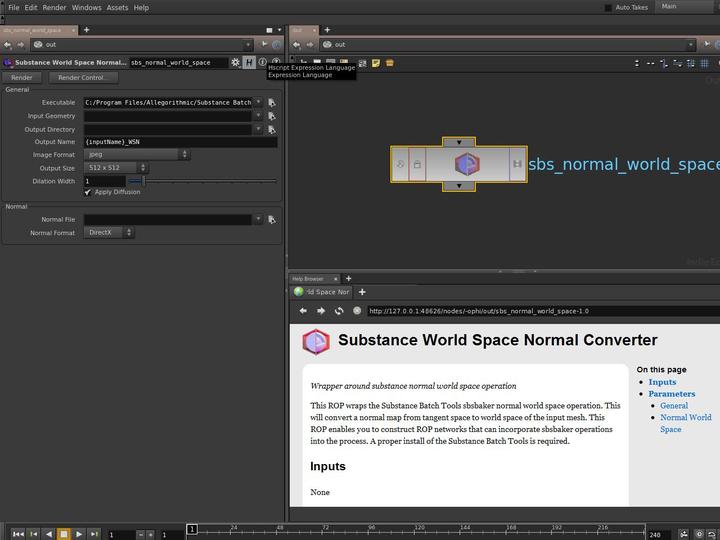Click the Render Control button

(x=82, y=77)
